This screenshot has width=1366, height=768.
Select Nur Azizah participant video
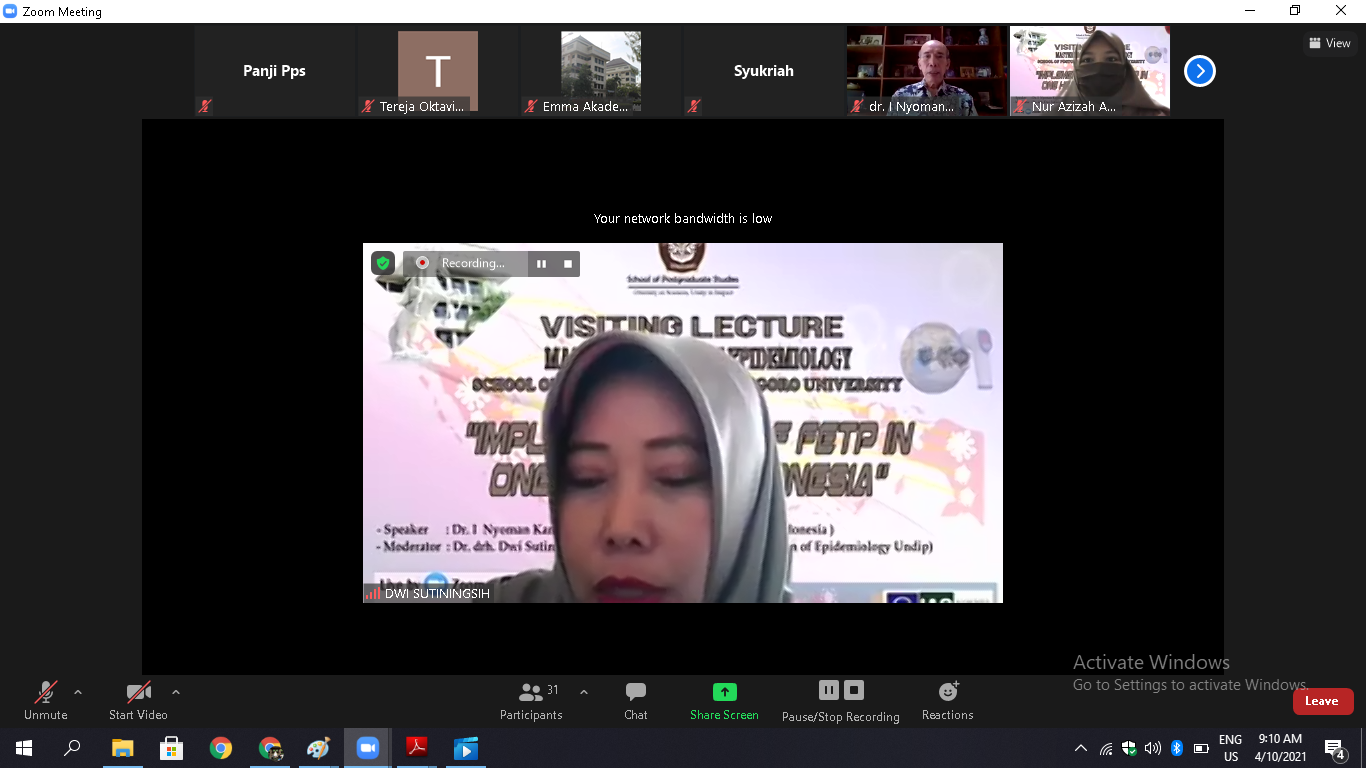1090,71
